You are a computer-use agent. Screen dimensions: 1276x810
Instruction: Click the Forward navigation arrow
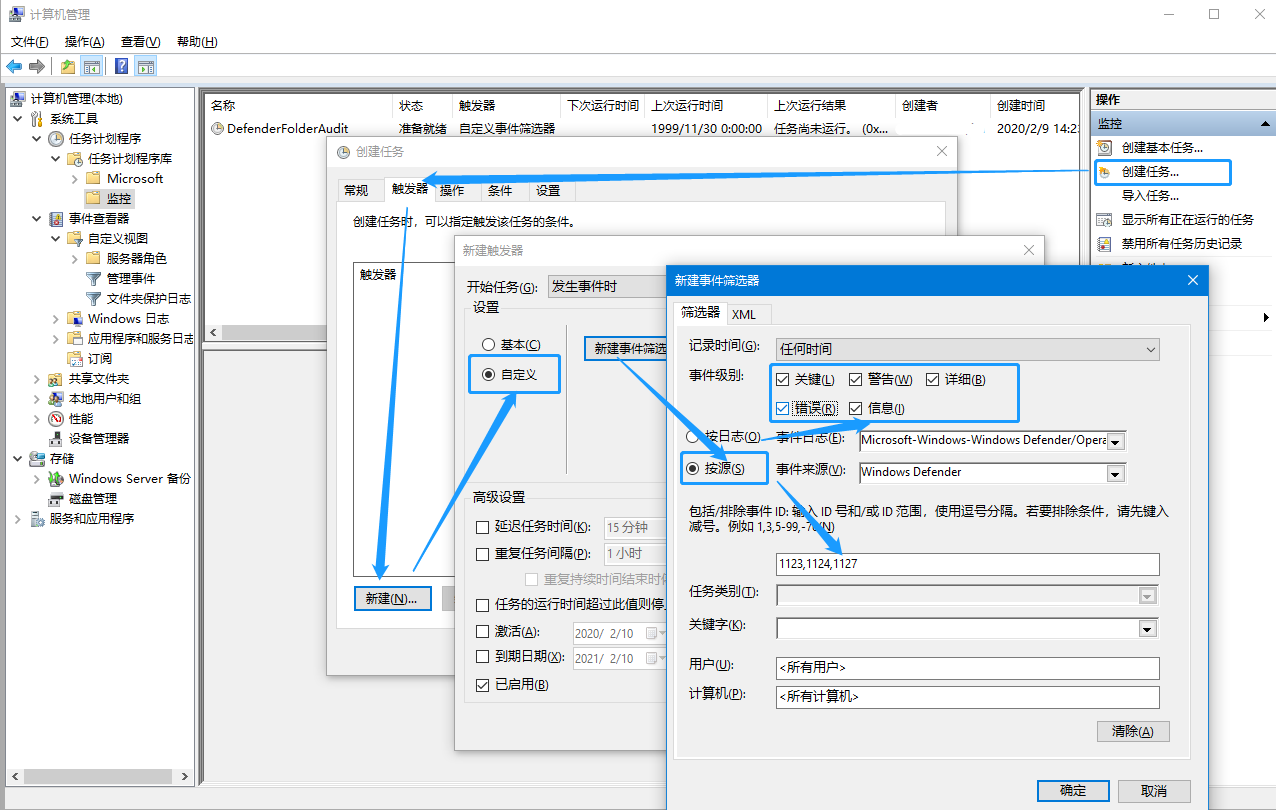coord(35,66)
